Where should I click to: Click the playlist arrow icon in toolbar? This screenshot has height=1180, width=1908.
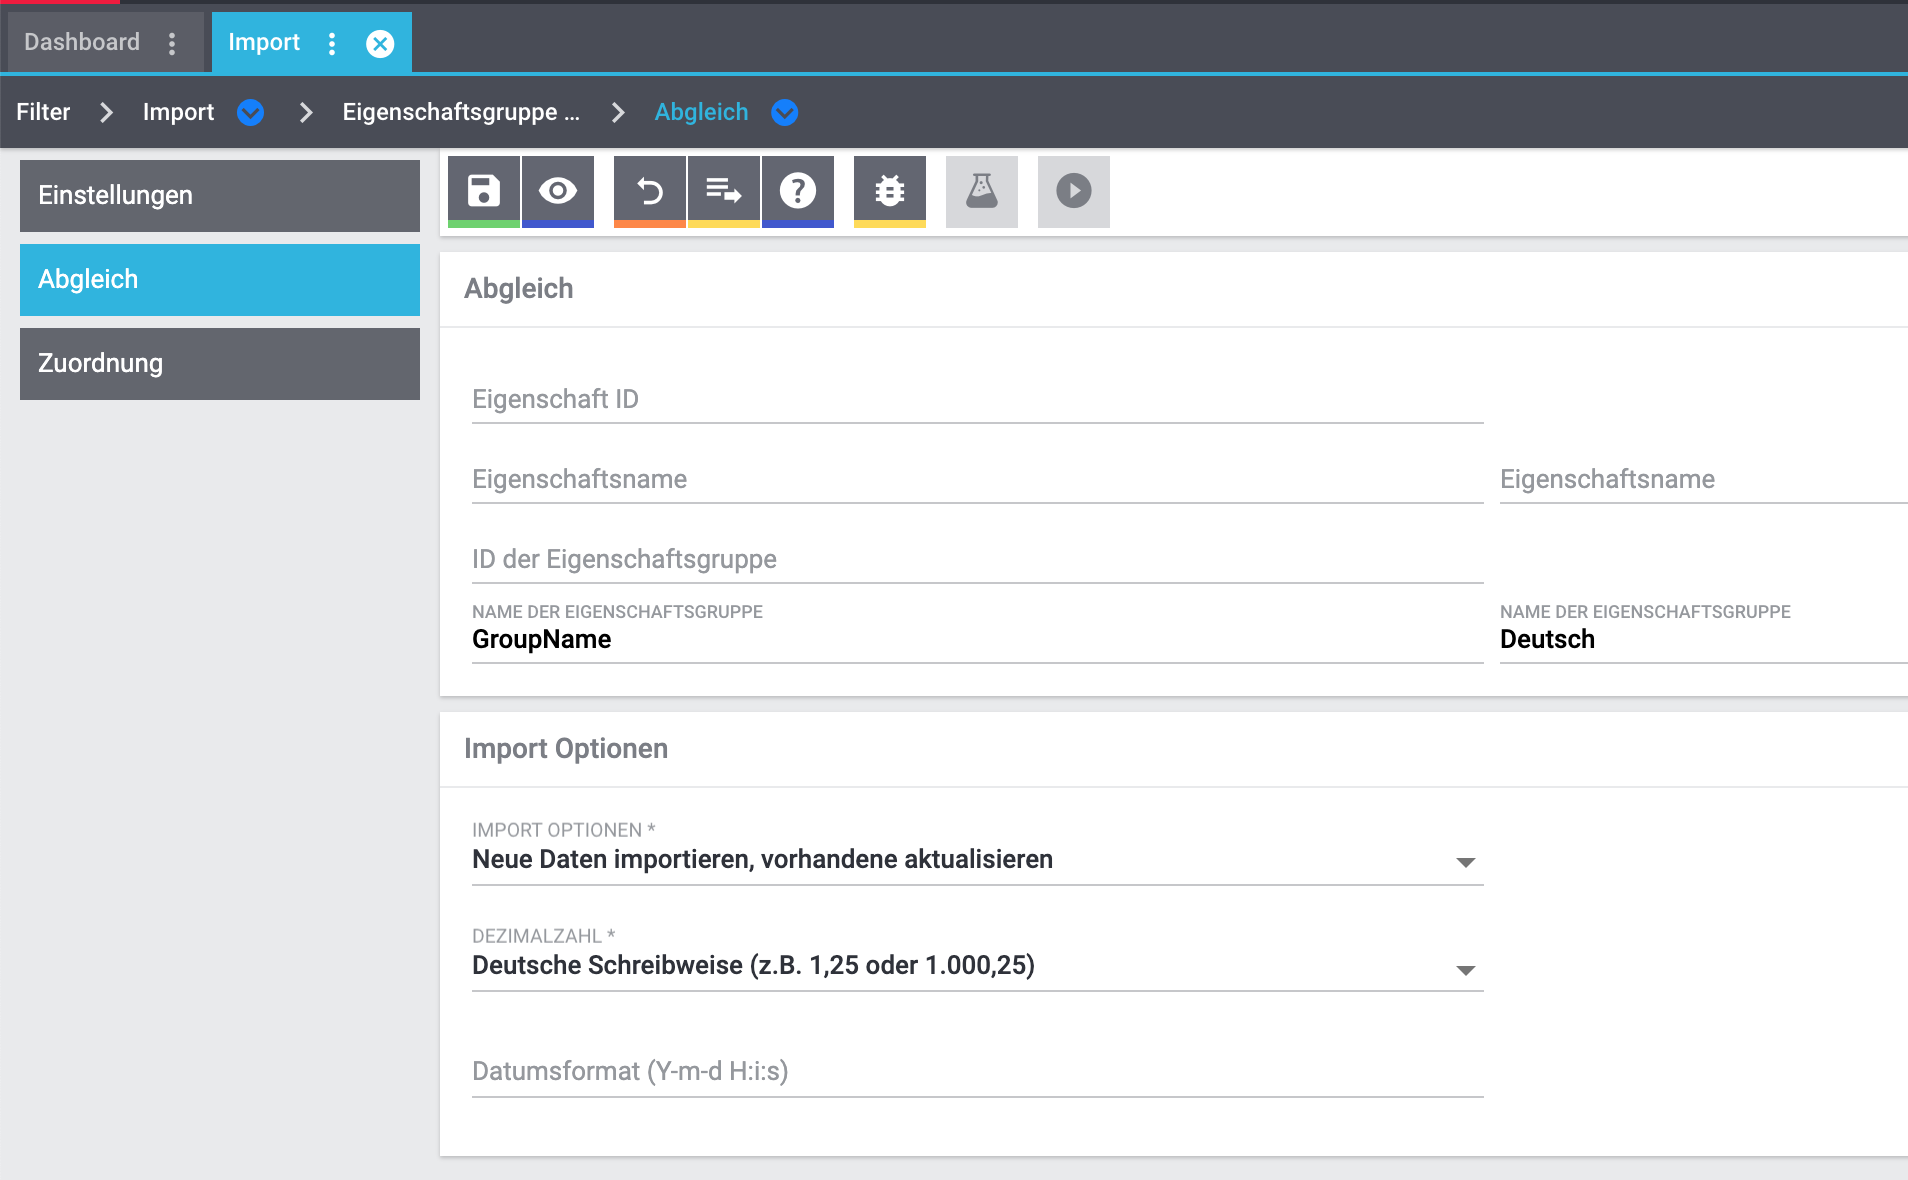point(724,190)
